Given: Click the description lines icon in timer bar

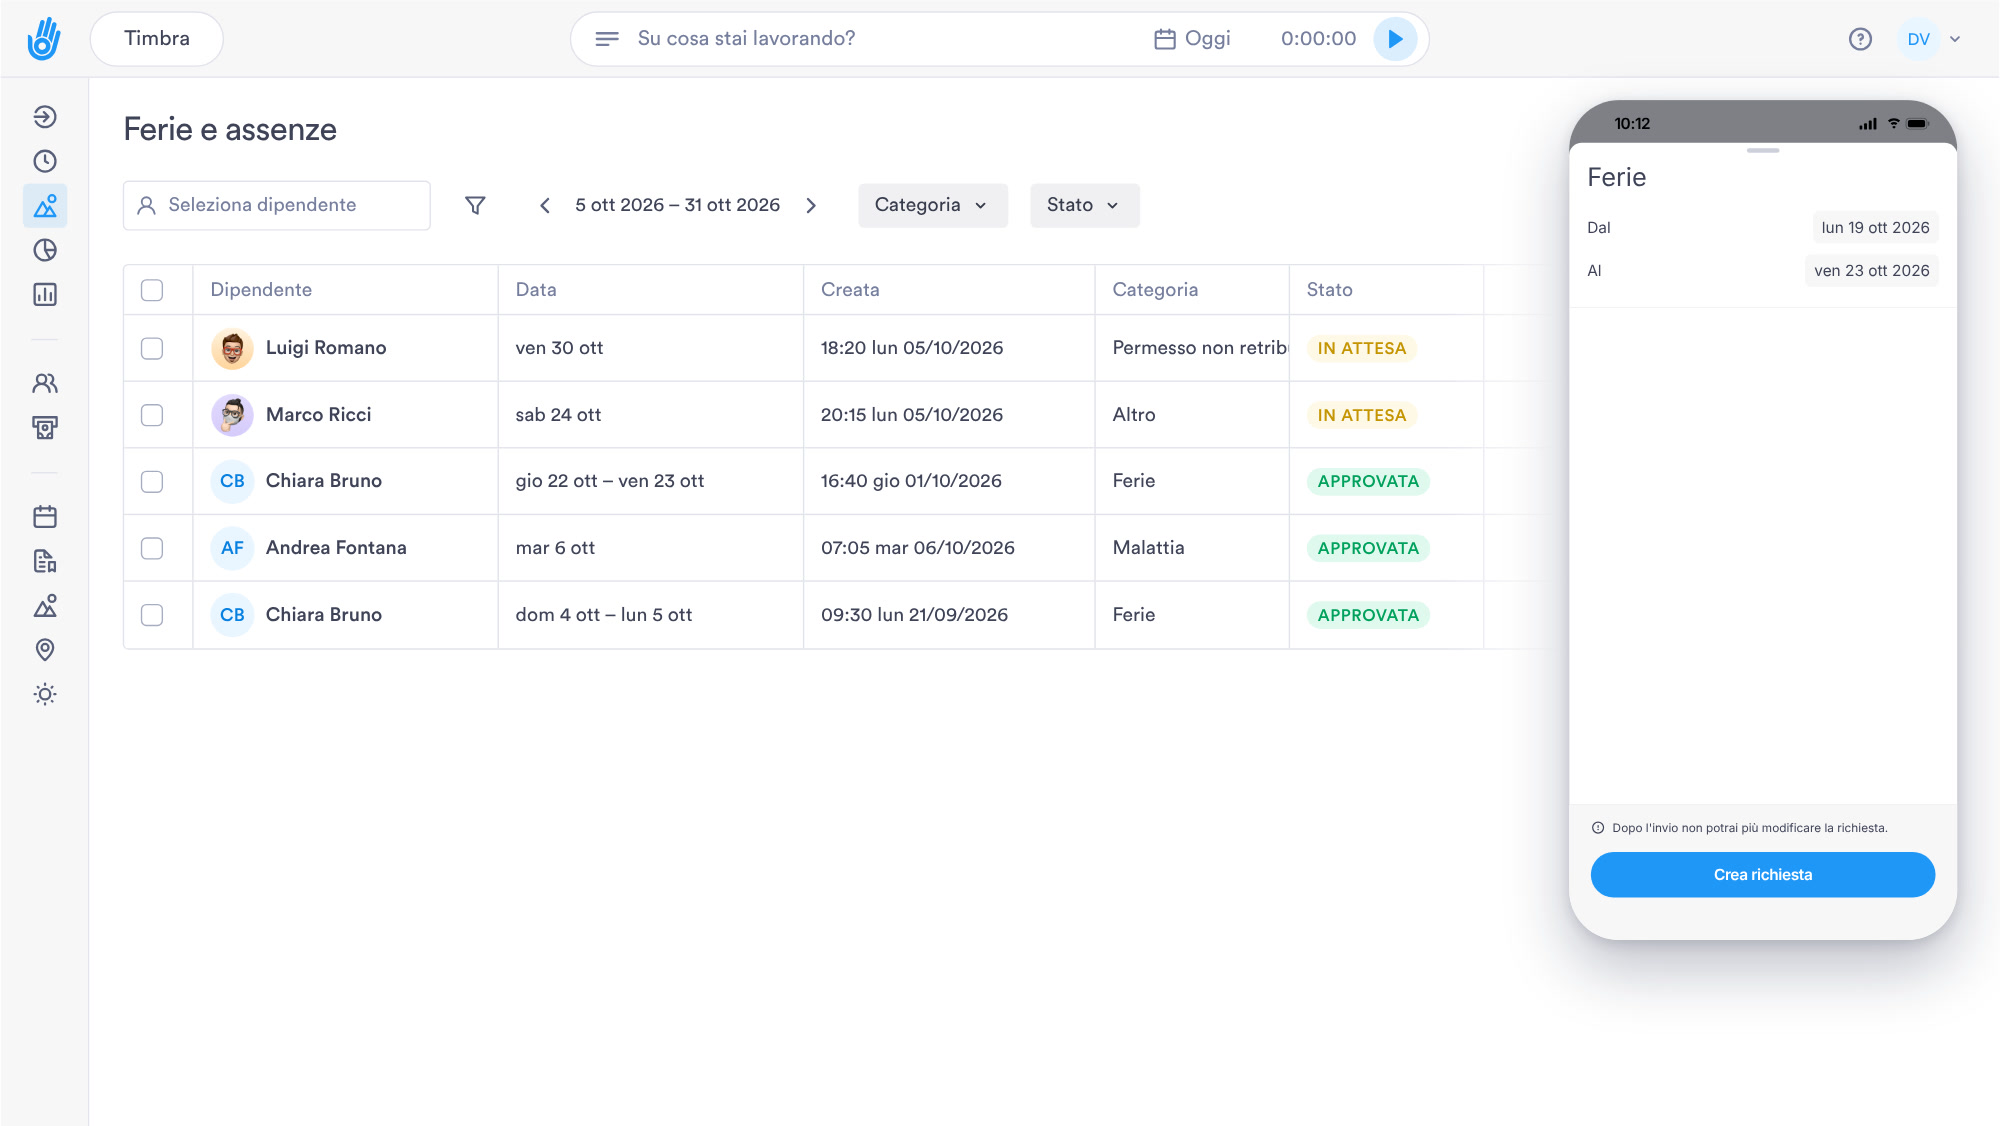Looking at the screenshot, I should coord(607,39).
